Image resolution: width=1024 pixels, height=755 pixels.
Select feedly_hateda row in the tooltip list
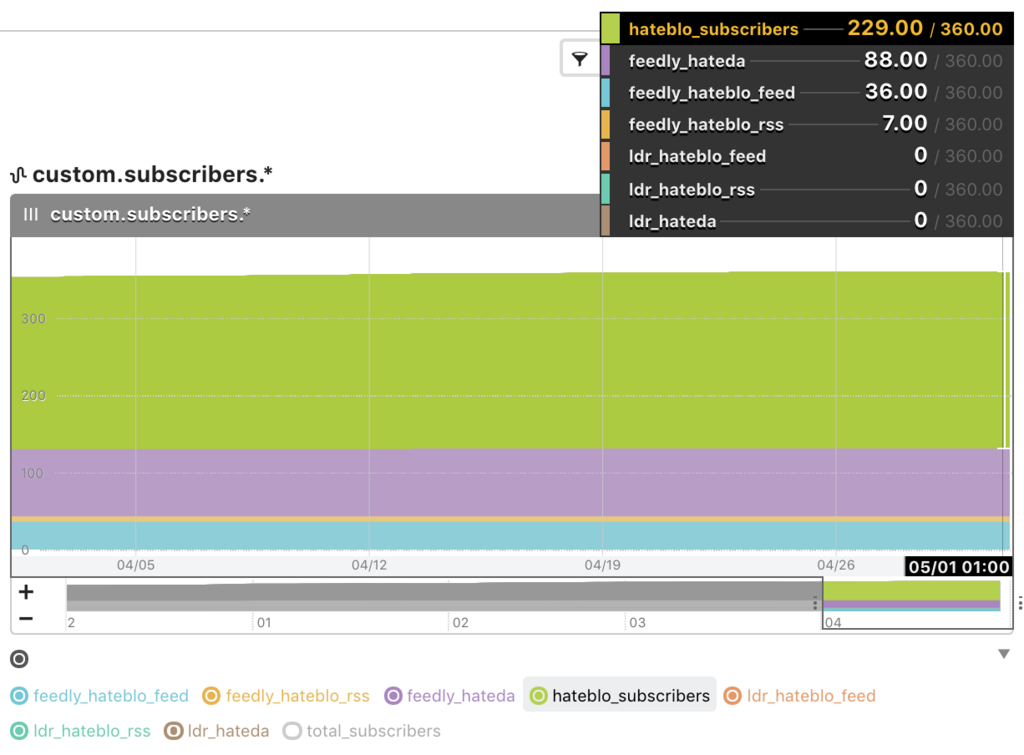click(807, 61)
